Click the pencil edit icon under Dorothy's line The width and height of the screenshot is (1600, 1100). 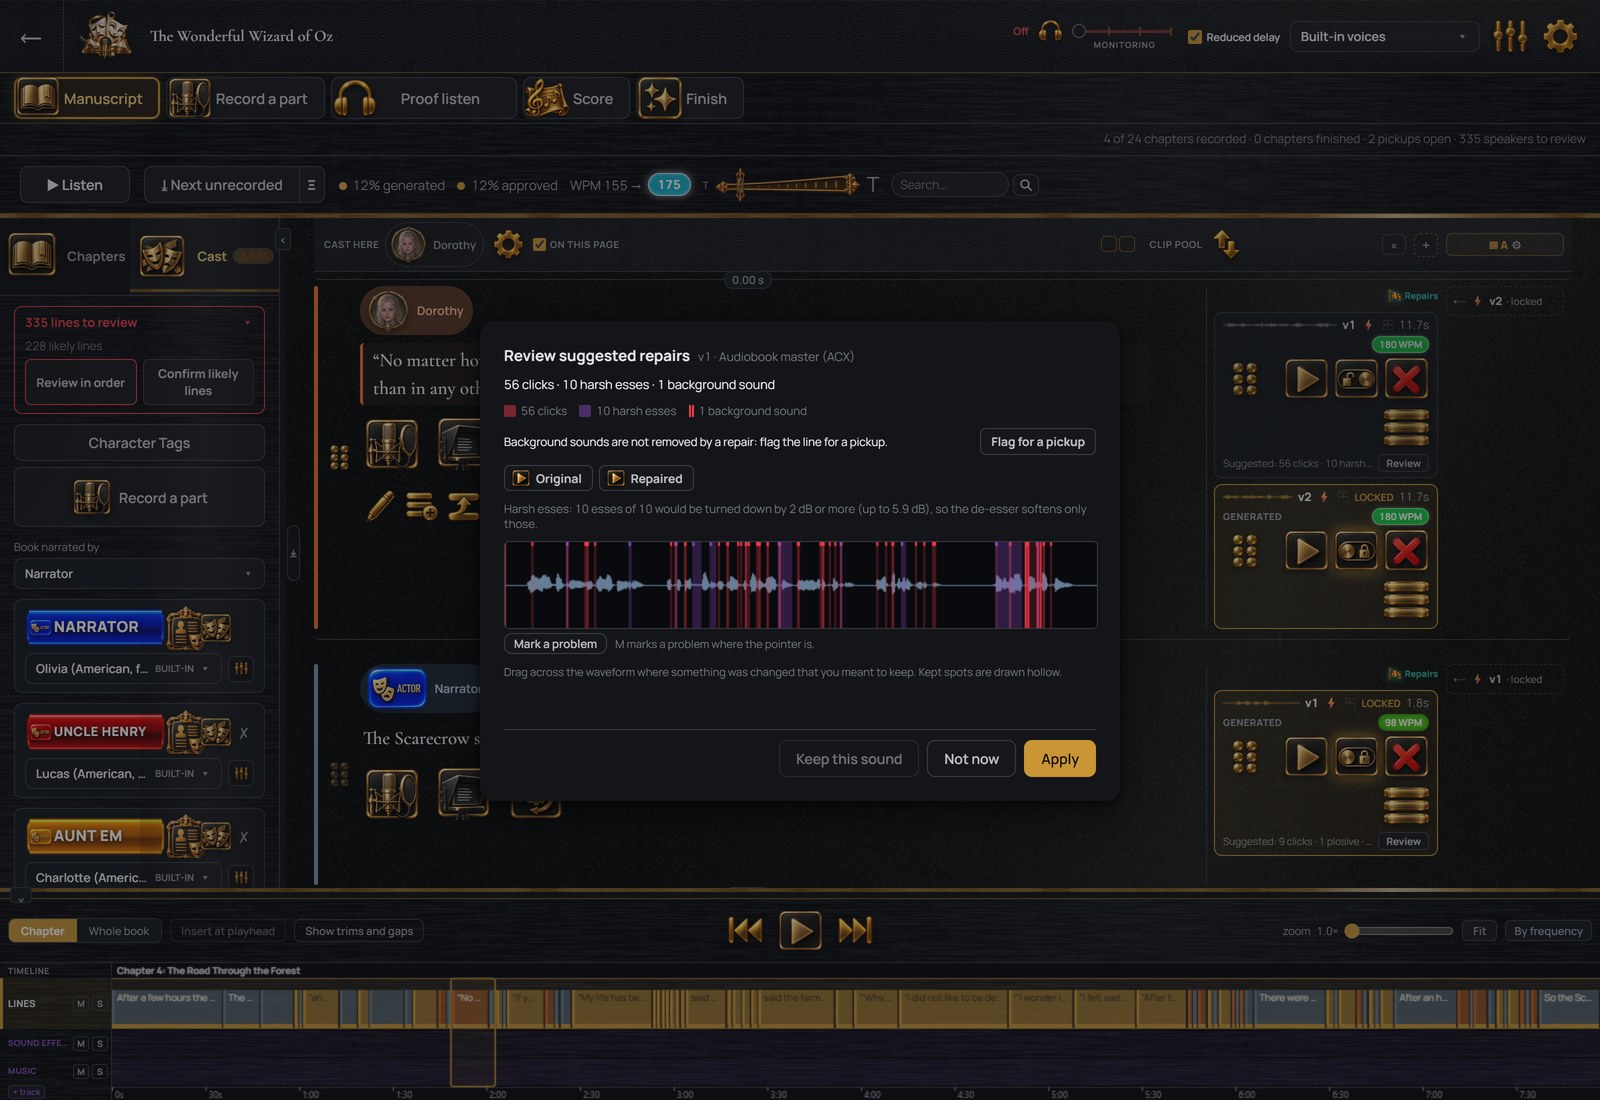[x=380, y=506]
